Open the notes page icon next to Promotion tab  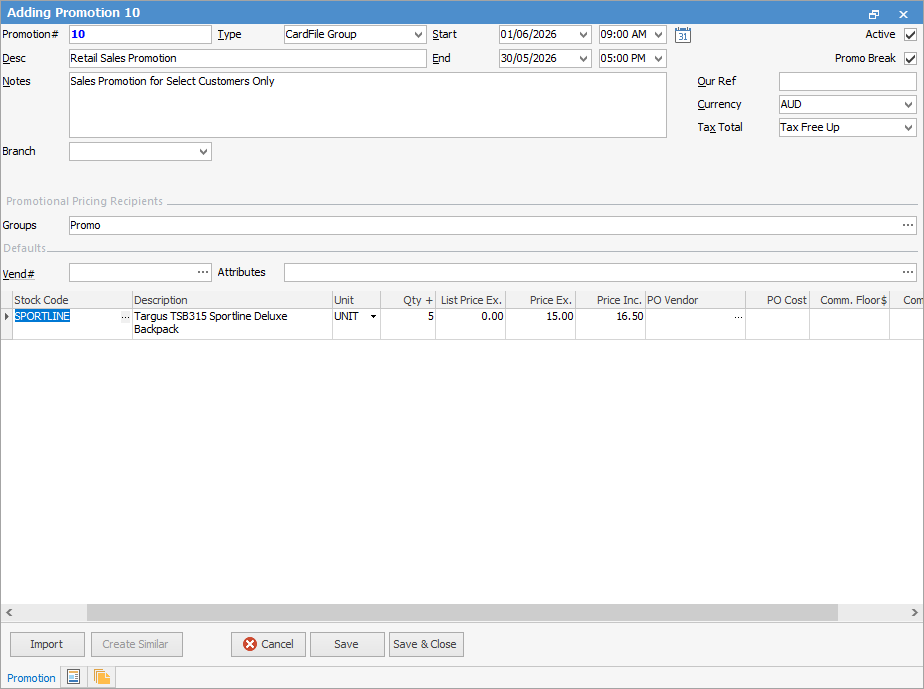[73, 677]
